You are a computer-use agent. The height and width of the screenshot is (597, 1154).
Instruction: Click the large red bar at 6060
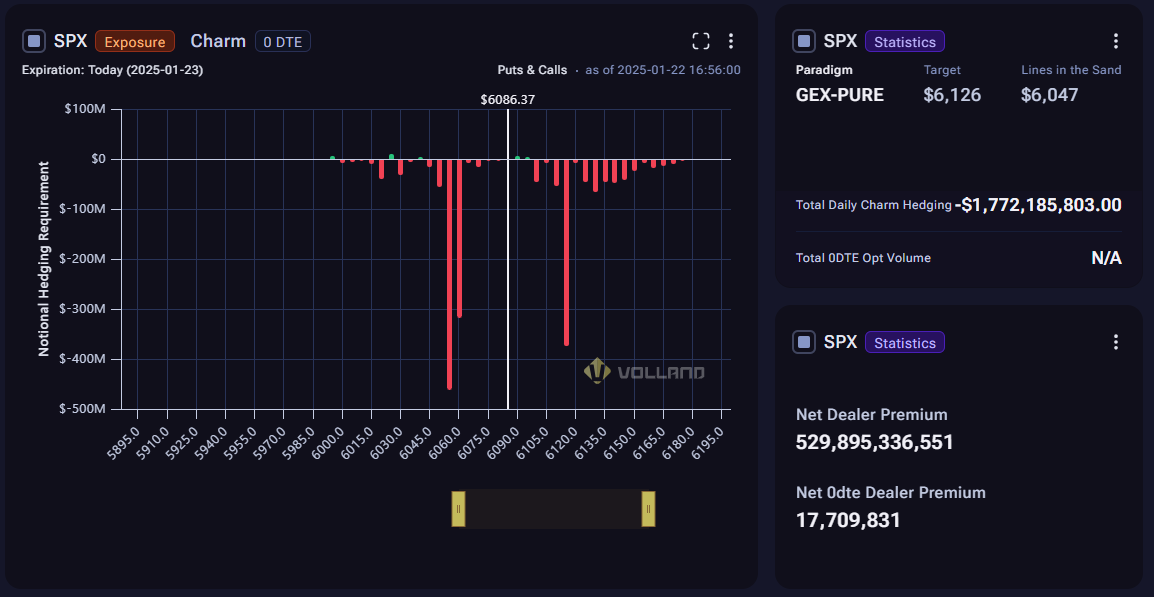459,238
